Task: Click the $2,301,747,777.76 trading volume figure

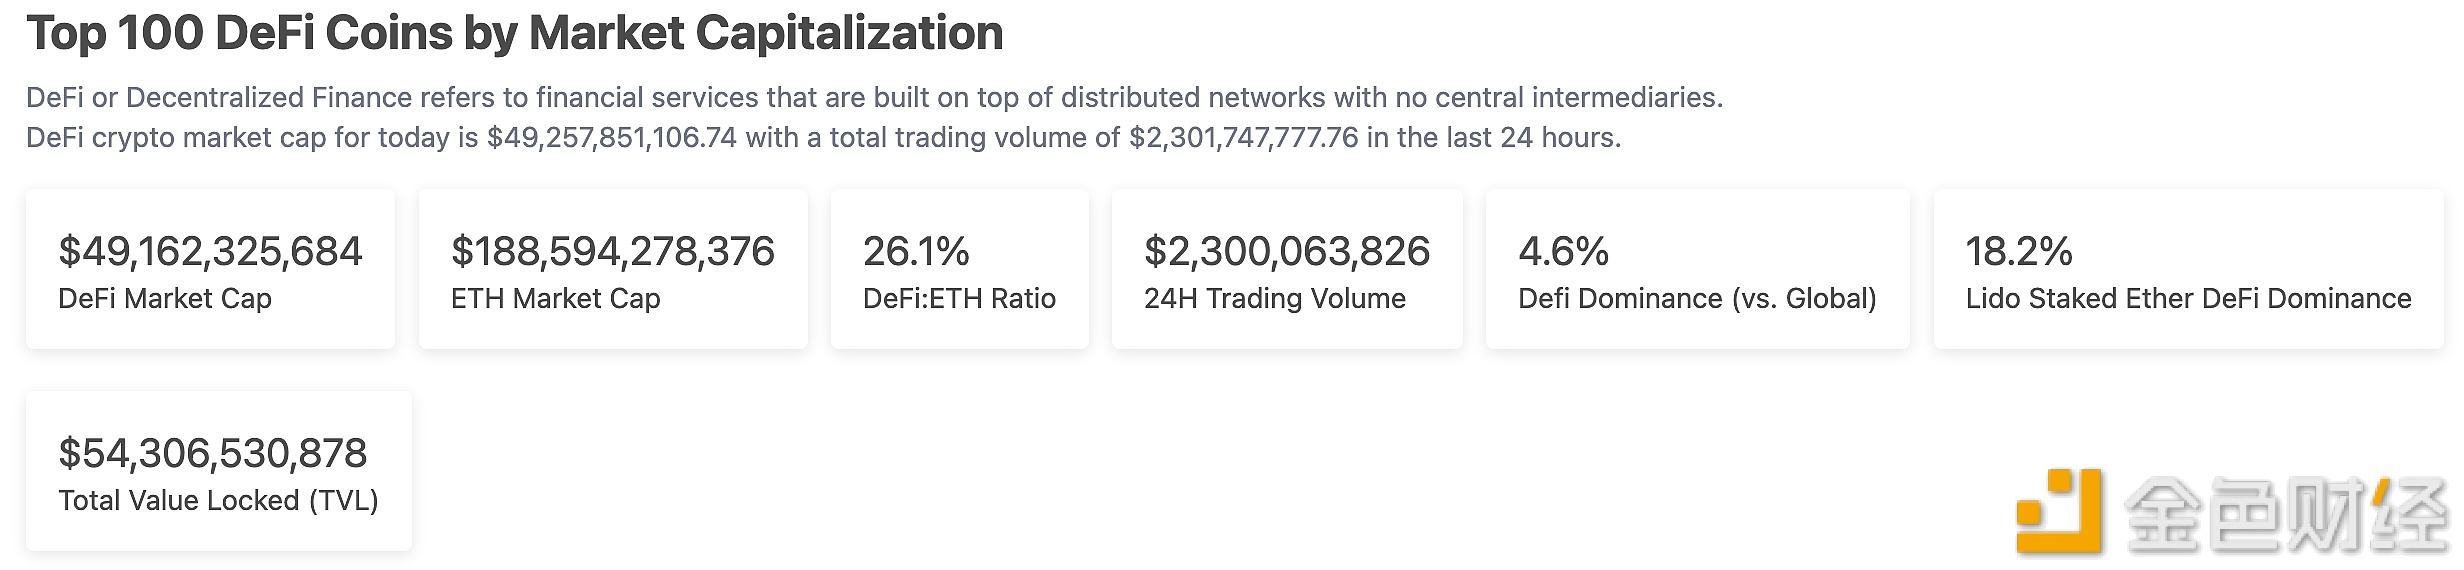Action: point(1243,137)
